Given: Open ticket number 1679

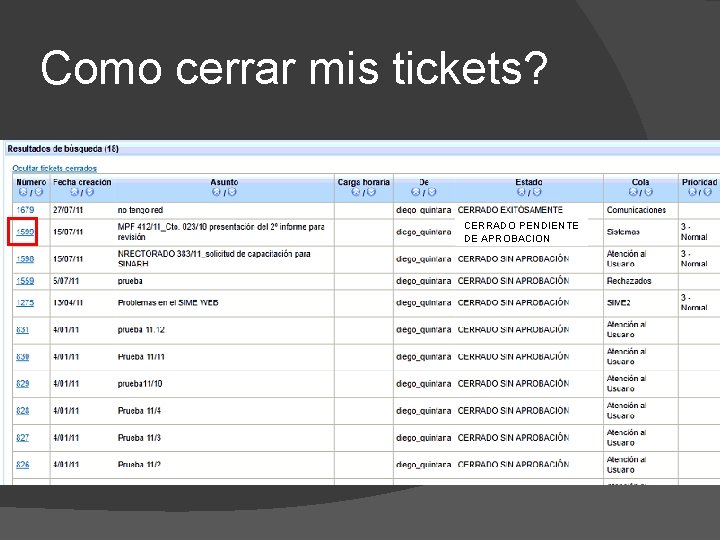Looking at the screenshot, I should click(x=25, y=210).
